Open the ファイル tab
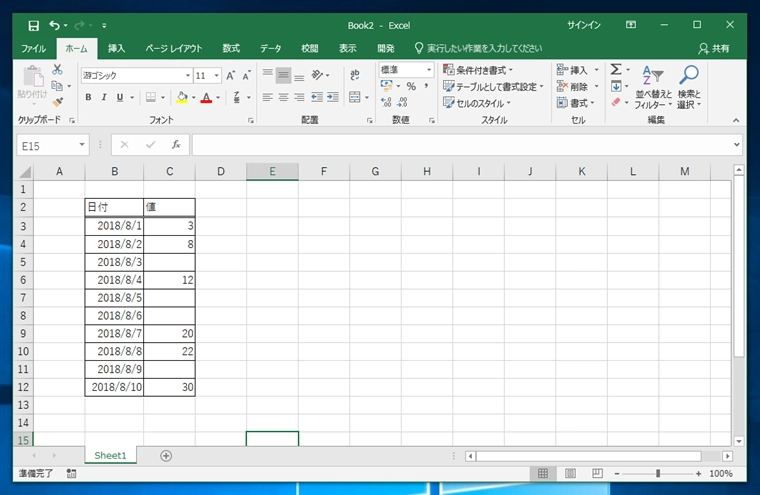The image size is (760, 495). pos(33,48)
